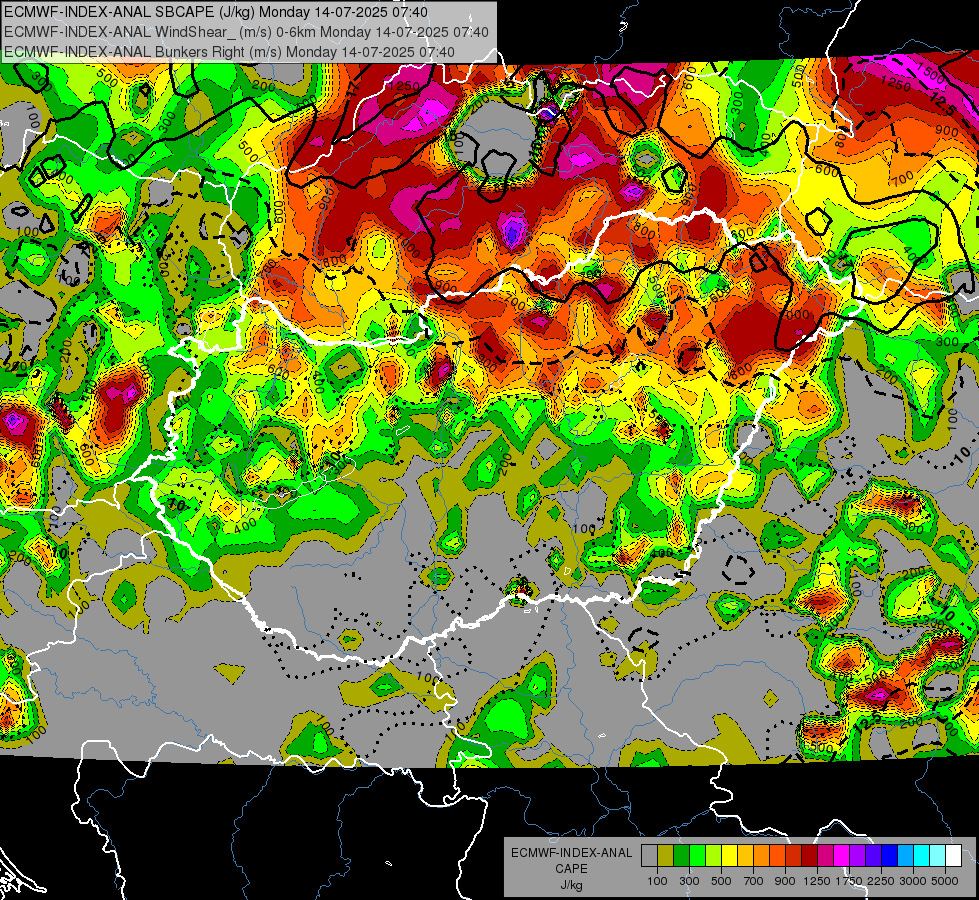Click the SBCAPE (J/kg) title line
Screen dimensions: 979x900
point(216,12)
